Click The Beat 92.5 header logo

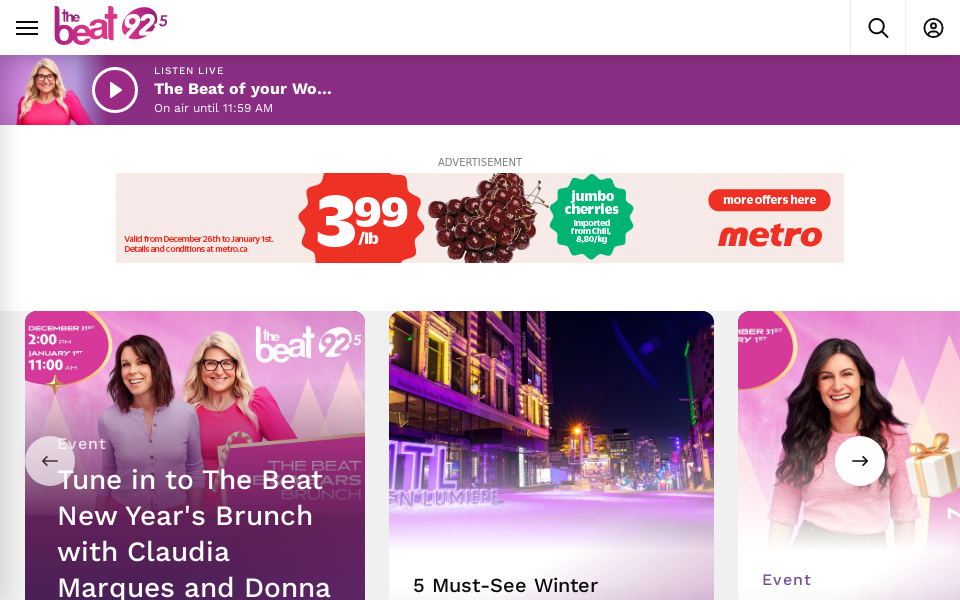[111, 26]
